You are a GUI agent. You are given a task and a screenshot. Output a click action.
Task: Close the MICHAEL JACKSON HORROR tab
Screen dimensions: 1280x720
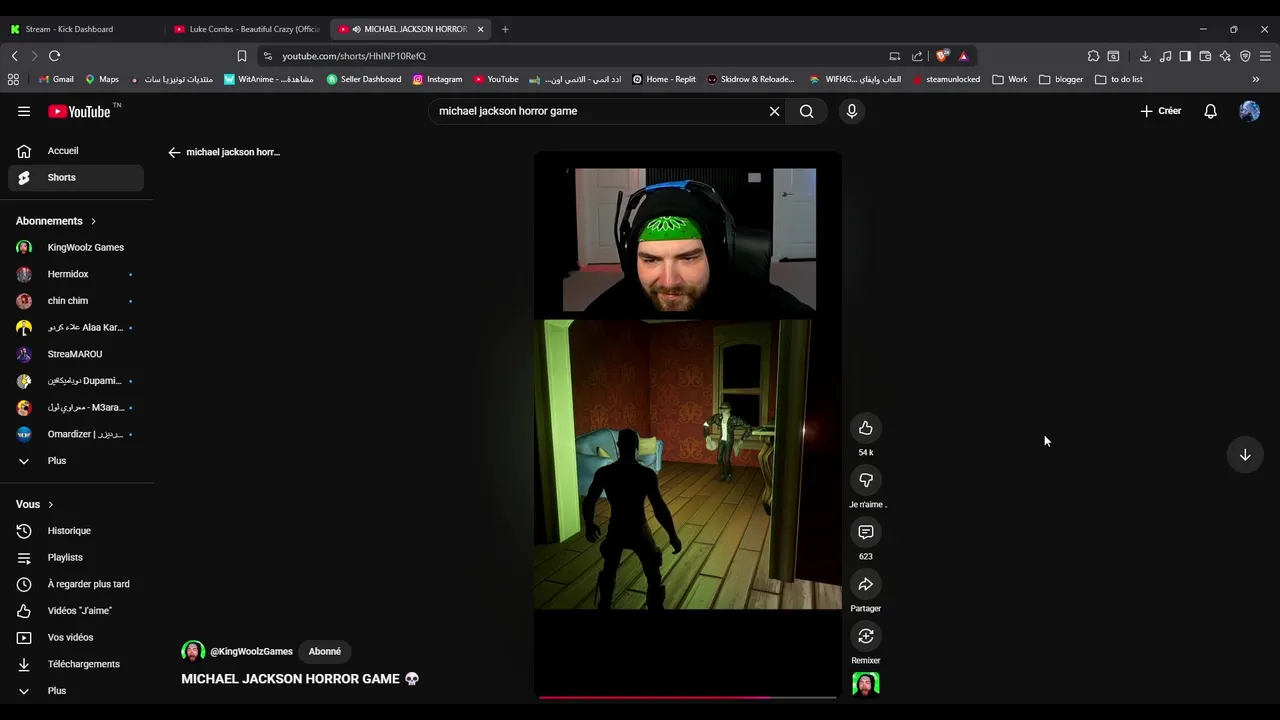point(480,29)
